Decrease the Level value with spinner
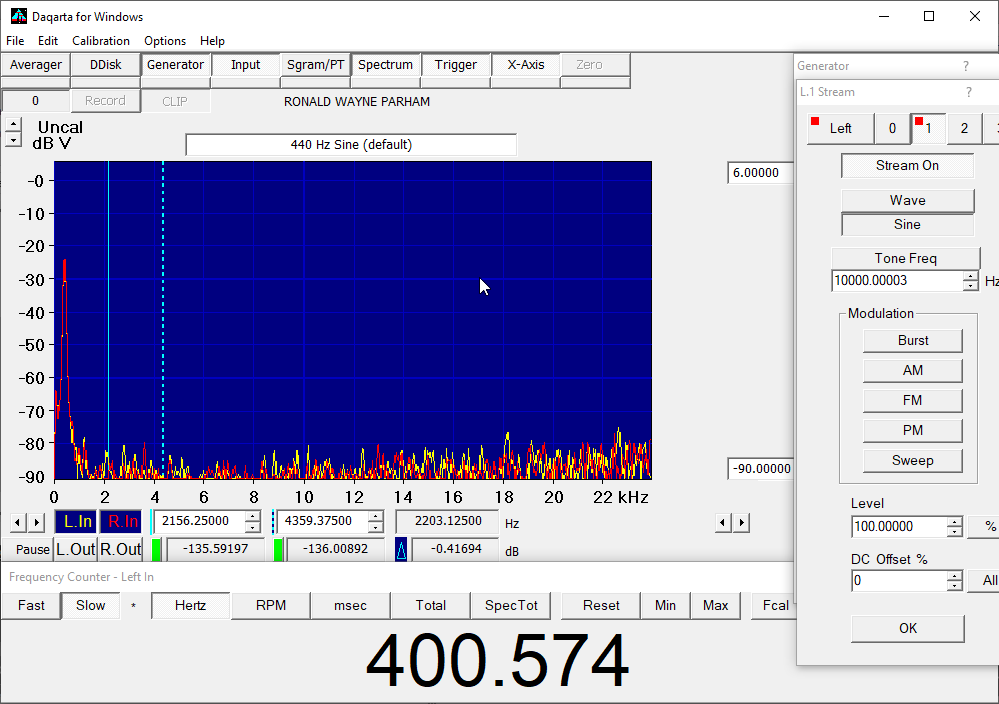This screenshot has height=704, width=999. coord(954,532)
